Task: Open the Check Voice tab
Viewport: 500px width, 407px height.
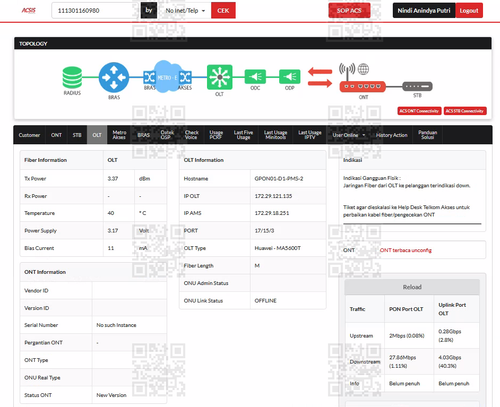Action: pyautogui.click(x=192, y=135)
